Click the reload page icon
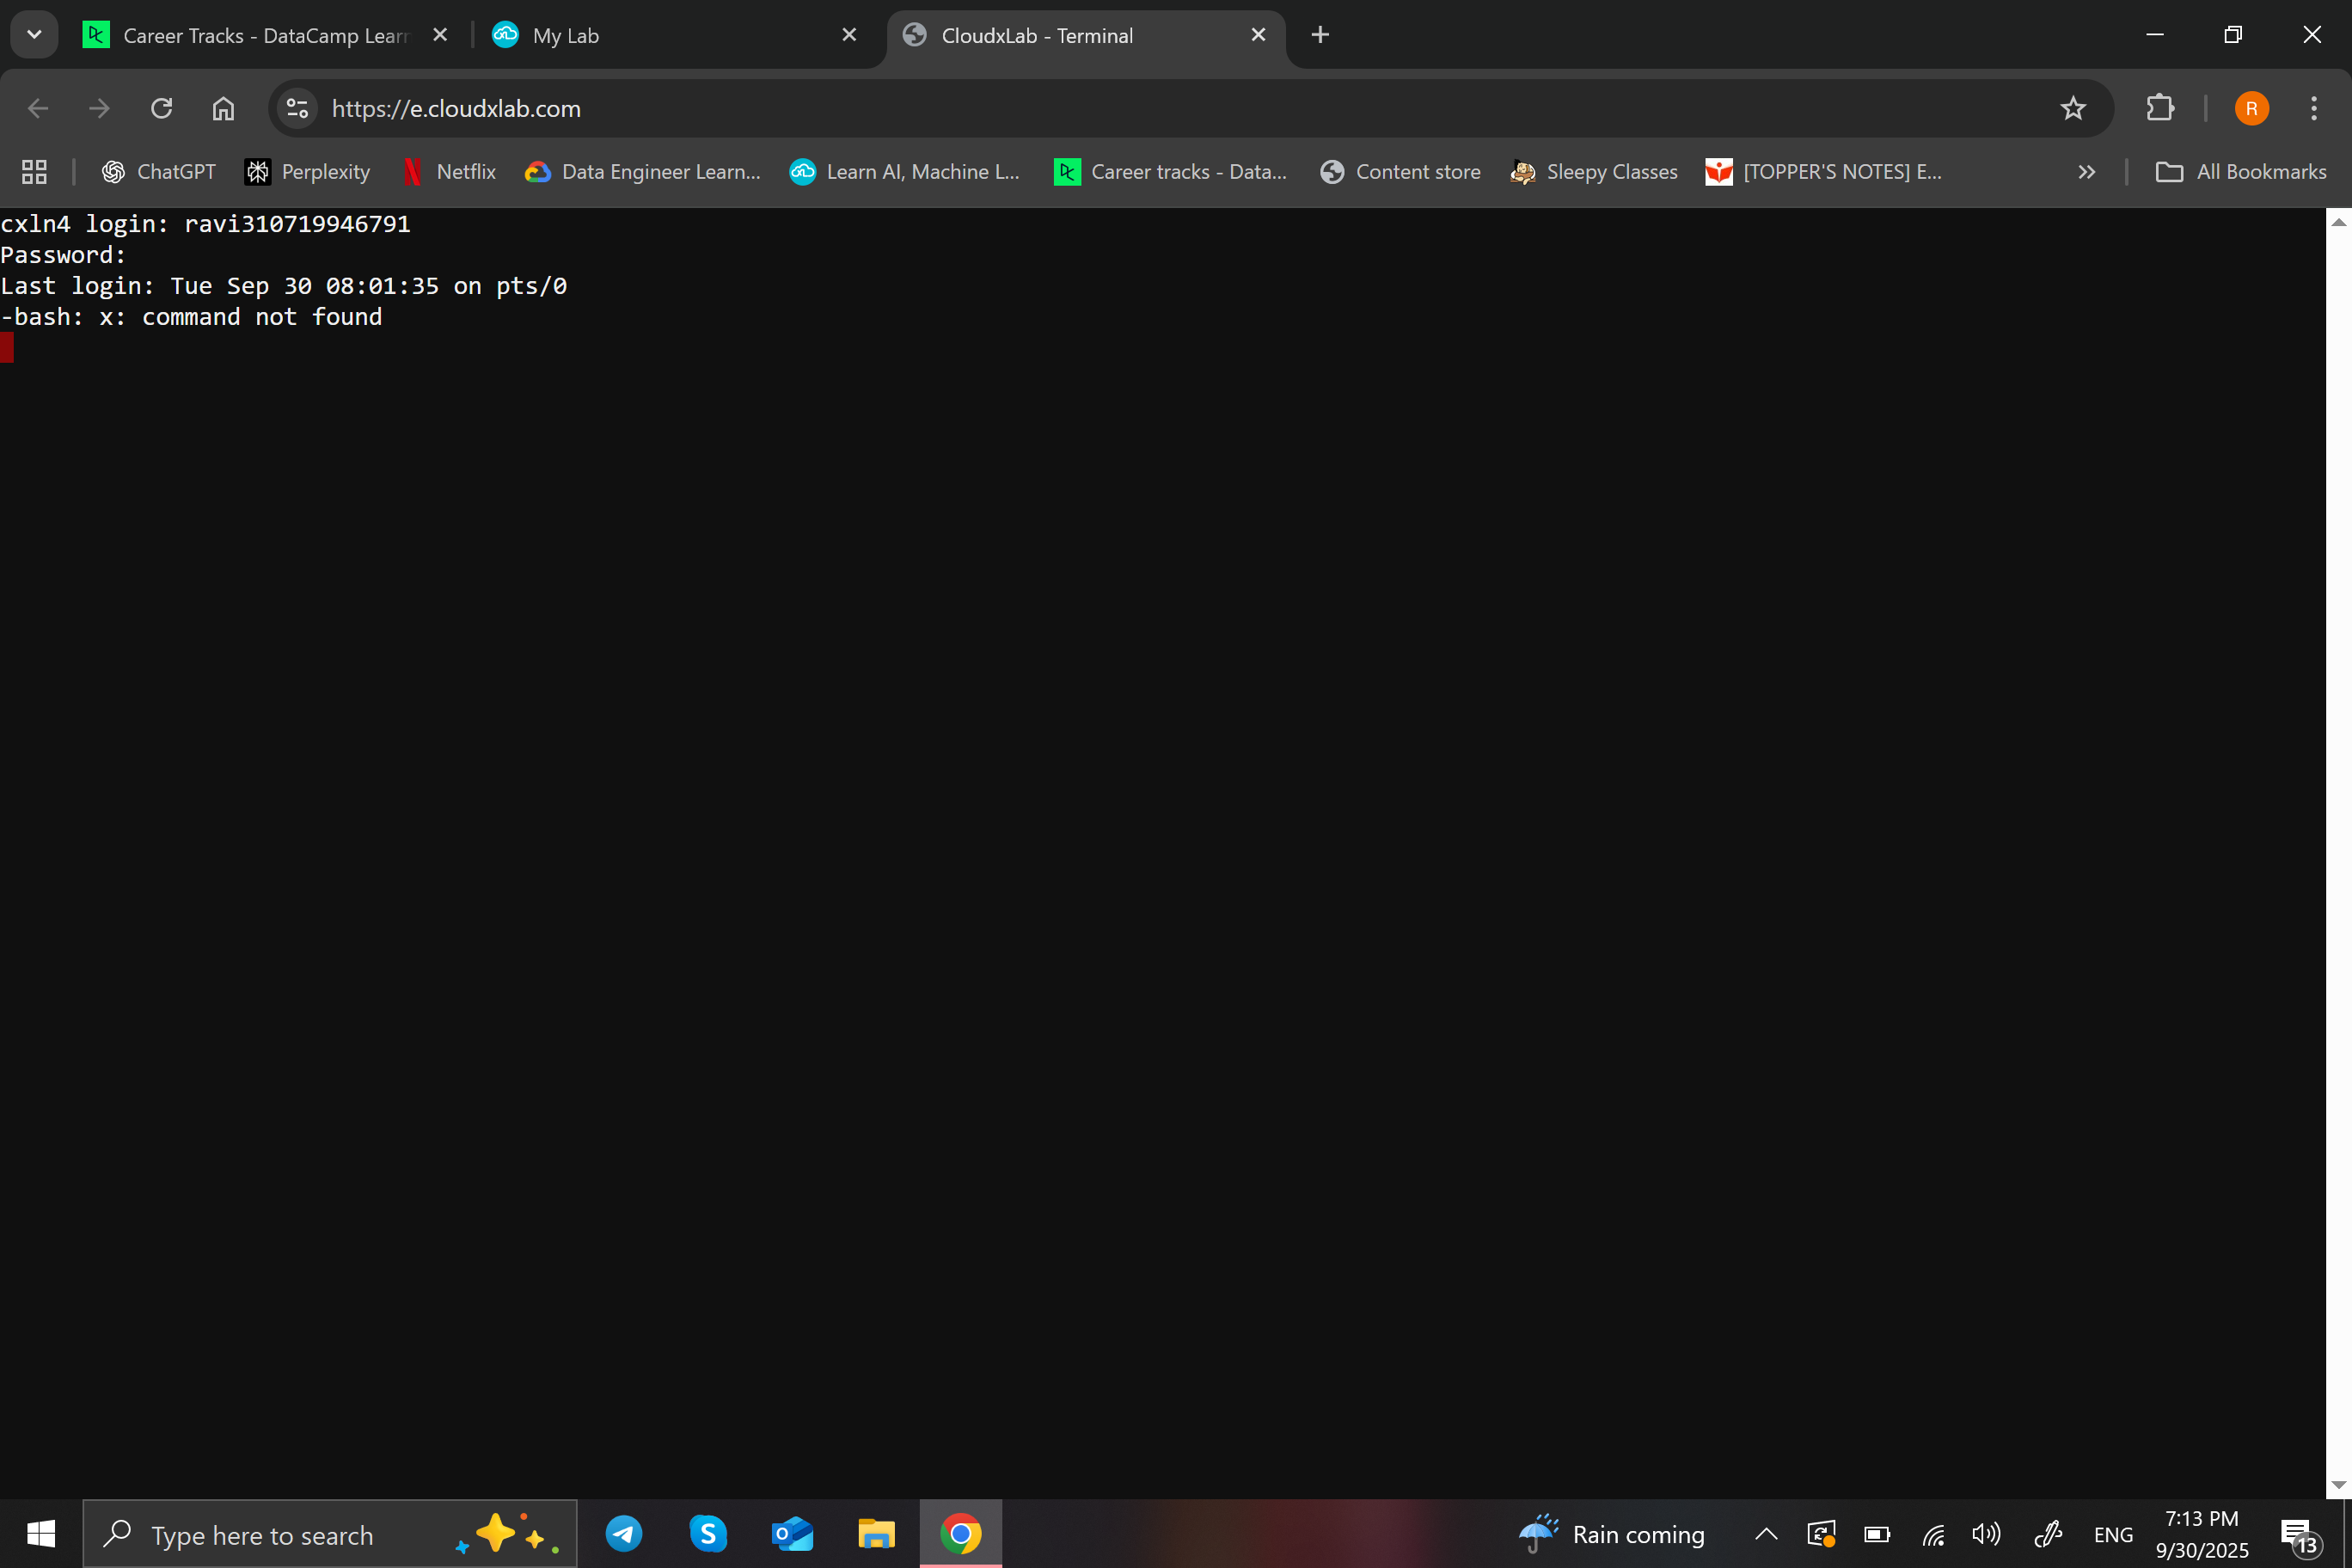The image size is (2352, 1568). (x=161, y=108)
